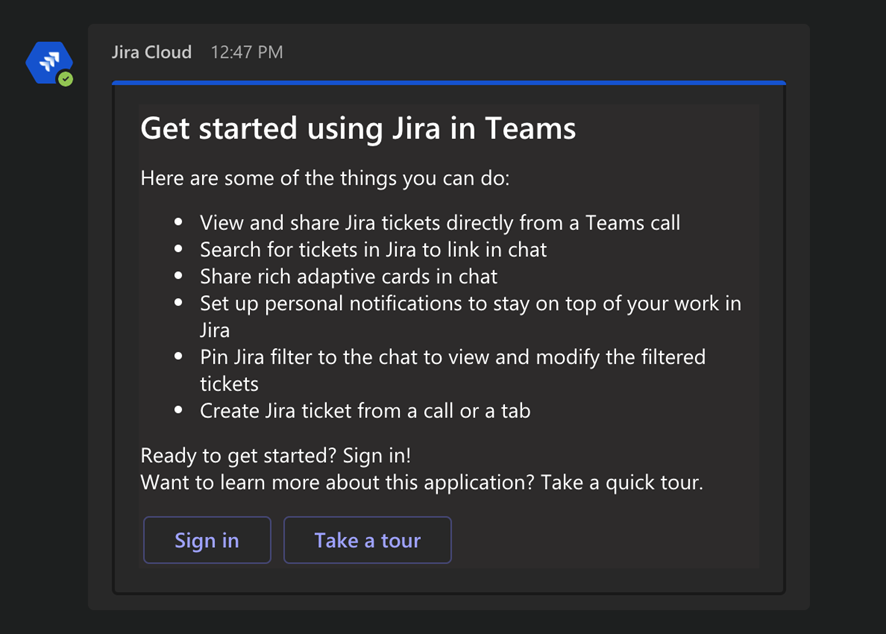Viewport: 886px width, 634px height.
Task: Click the 'Want to learn more' tour text
Action: (422, 483)
